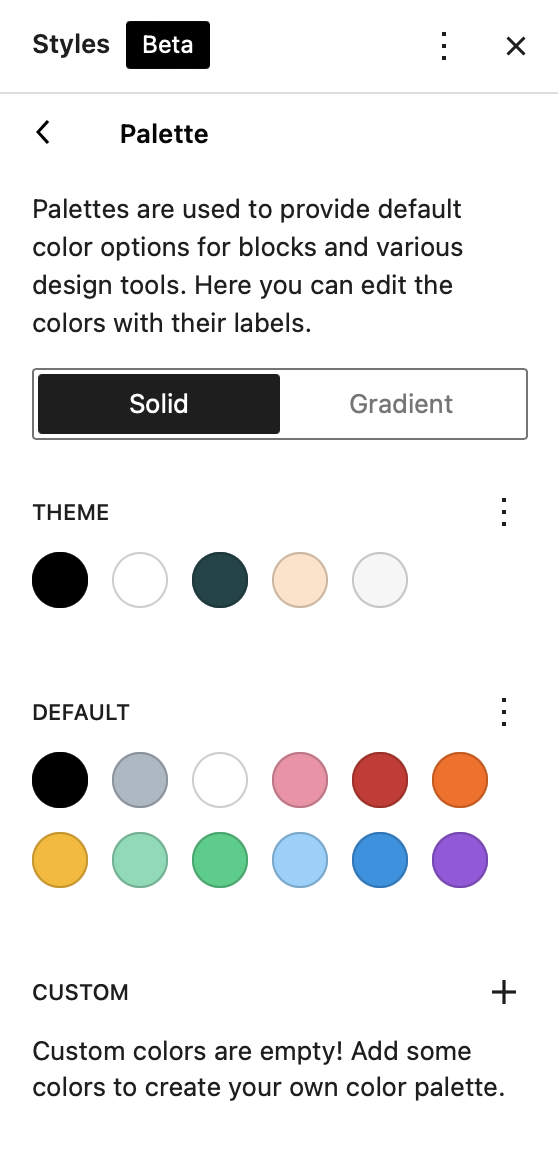Pick the yellow default color swatch
Viewport: 558px width, 1160px height.
(x=60, y=860)
